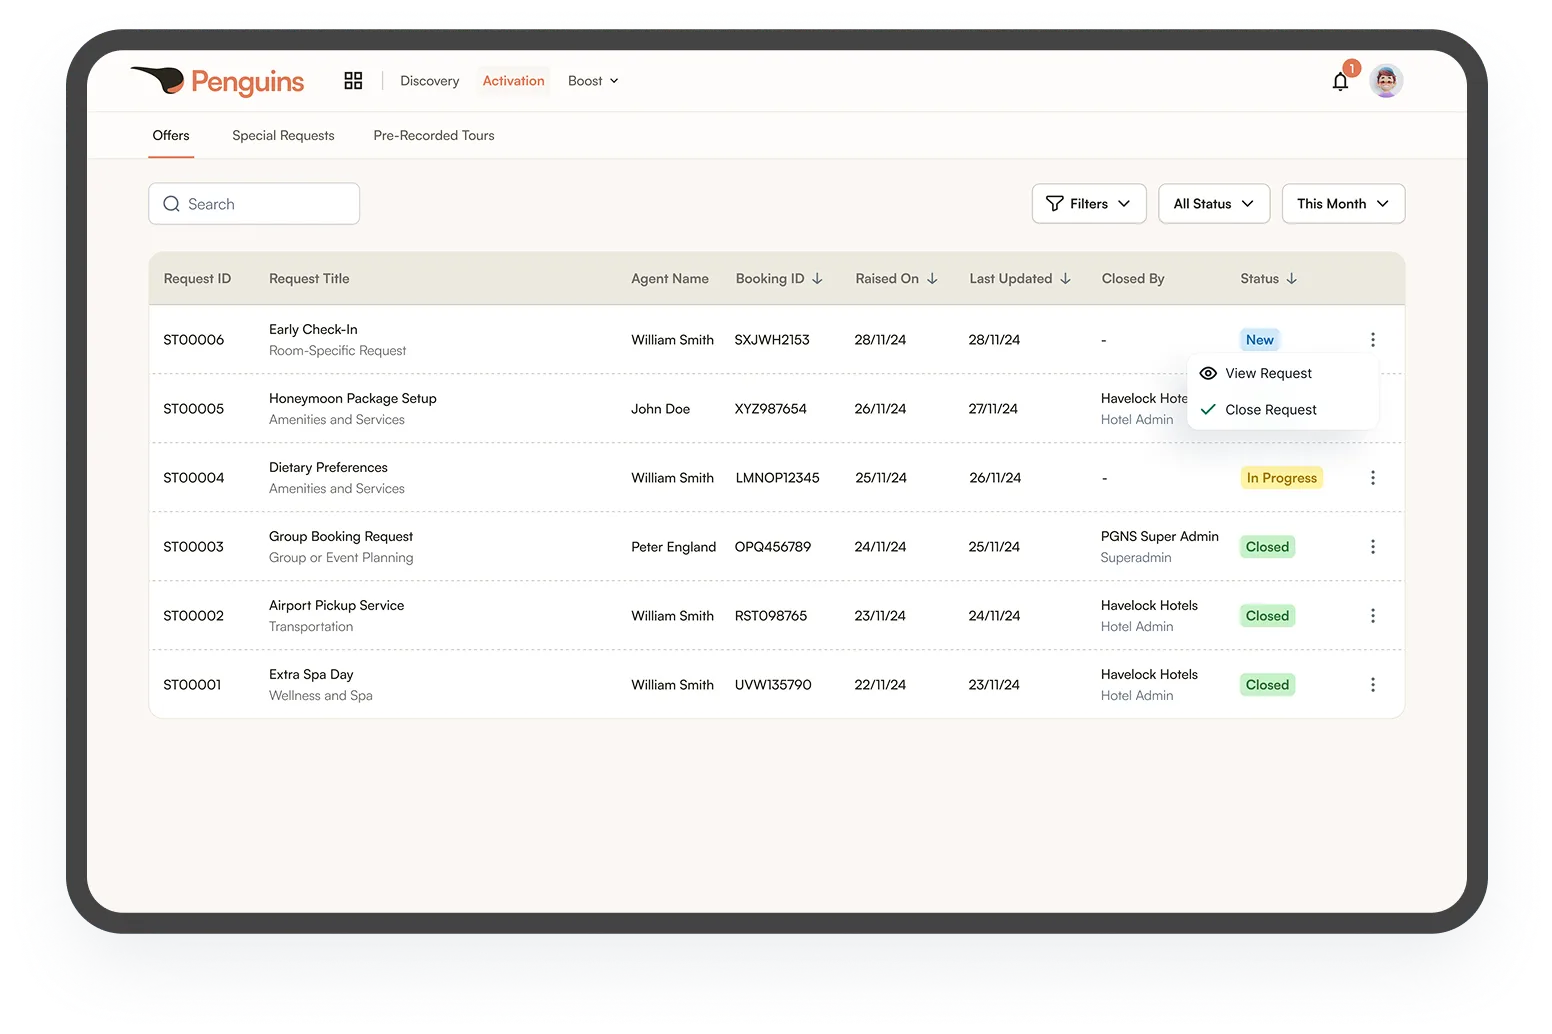The image size is (1552, 1034).
Task: Open kebab menu for Airport Pickup Service
Action: pos(1372,616)
